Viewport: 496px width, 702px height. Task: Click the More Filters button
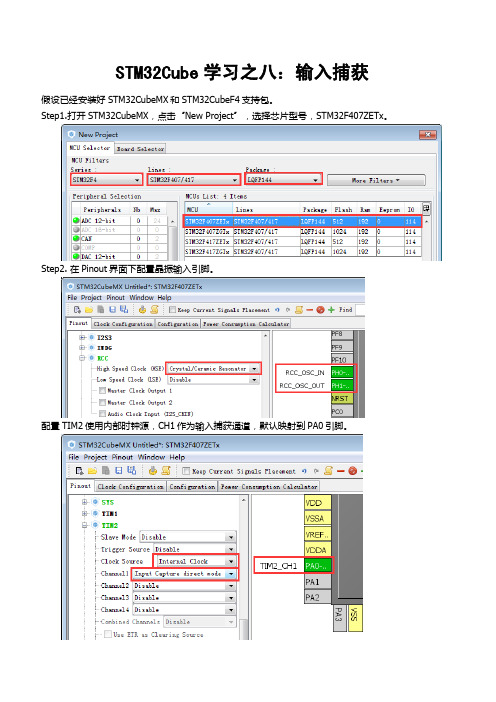click(376, 180)
